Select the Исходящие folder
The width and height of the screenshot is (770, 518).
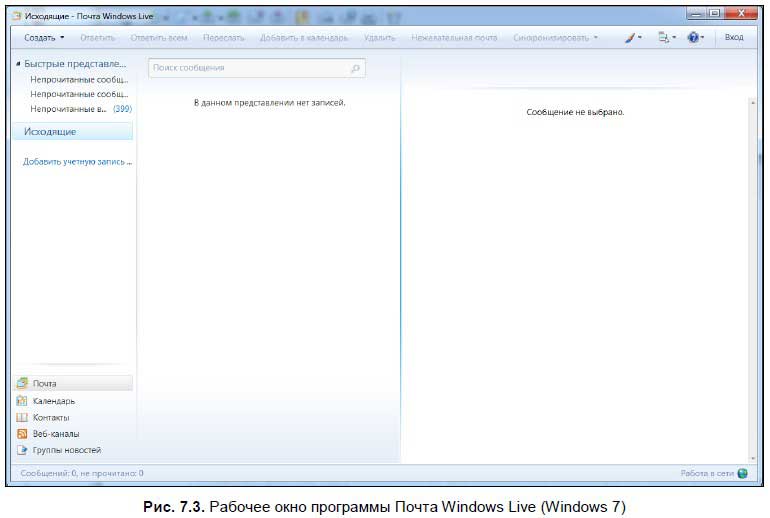(73, 132)
